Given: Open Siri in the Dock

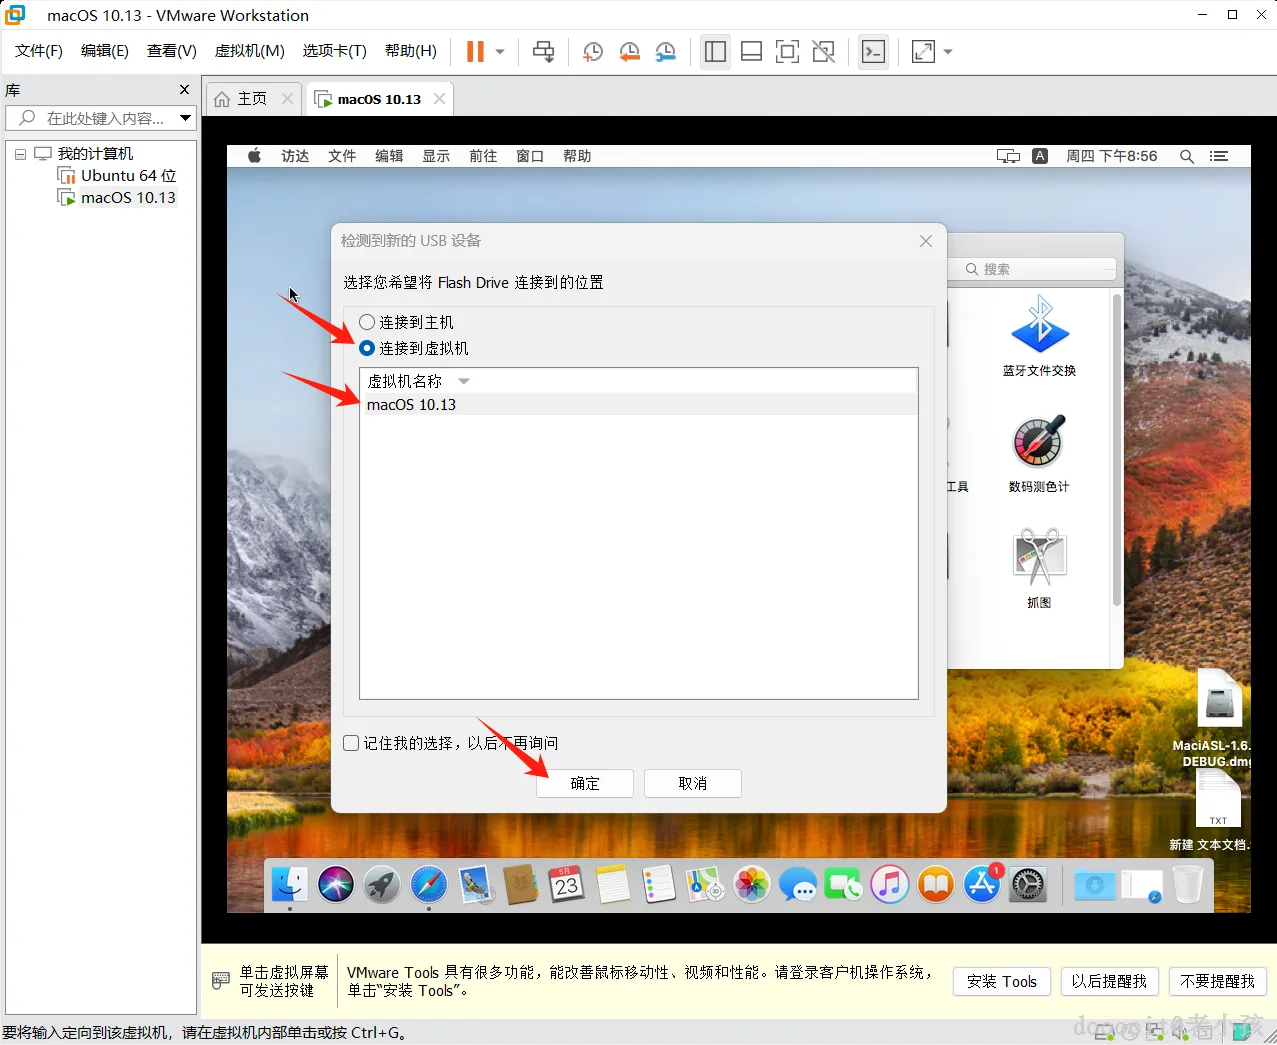Looking at the screenshot, I should coord(336,884).
